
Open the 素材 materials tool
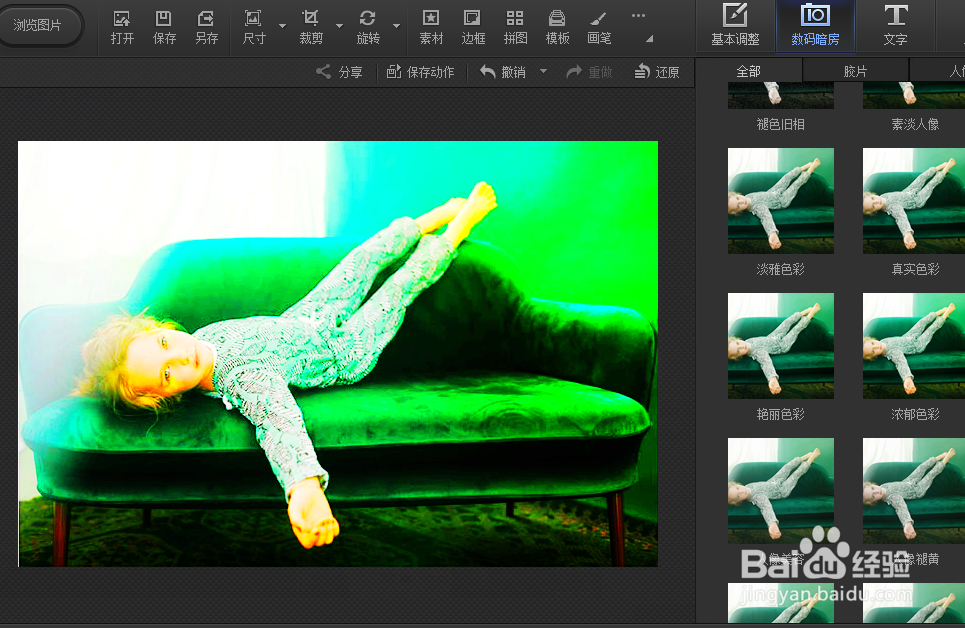pos(431,28)
